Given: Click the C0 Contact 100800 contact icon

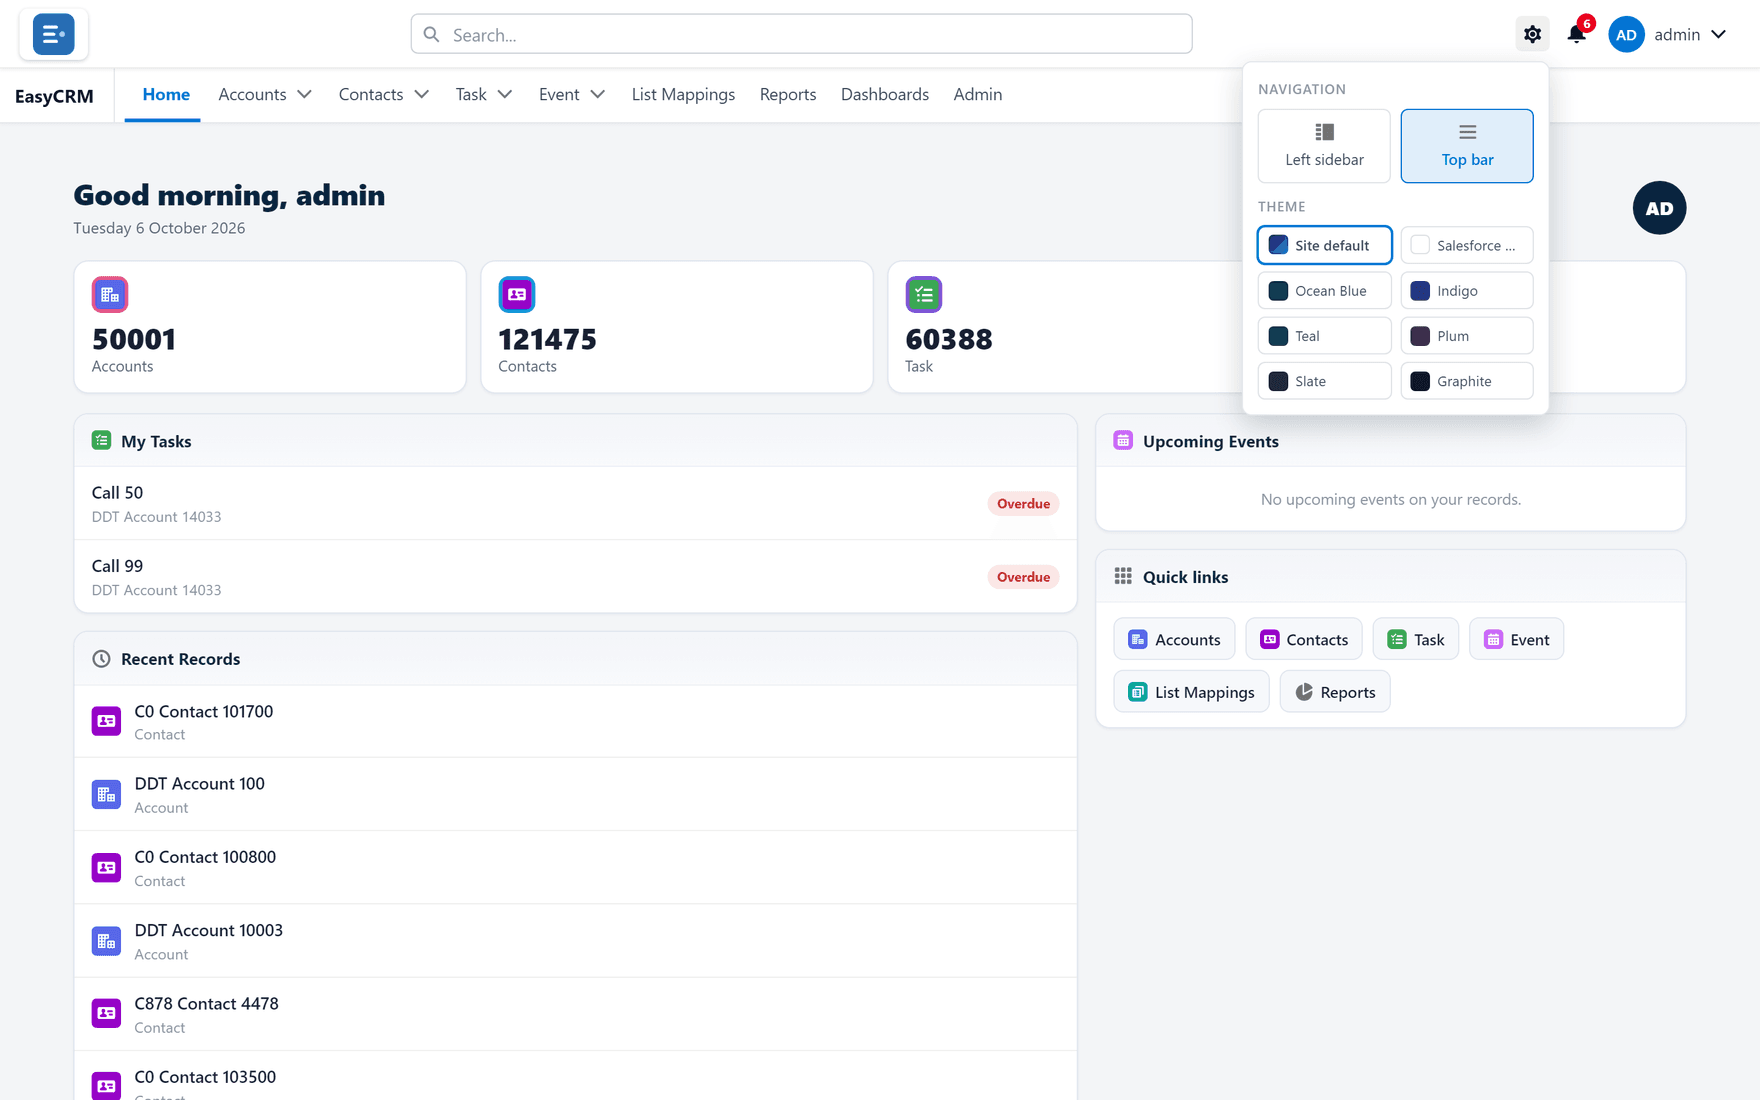Looking at the screenshot, I should (x=106, y=867).
